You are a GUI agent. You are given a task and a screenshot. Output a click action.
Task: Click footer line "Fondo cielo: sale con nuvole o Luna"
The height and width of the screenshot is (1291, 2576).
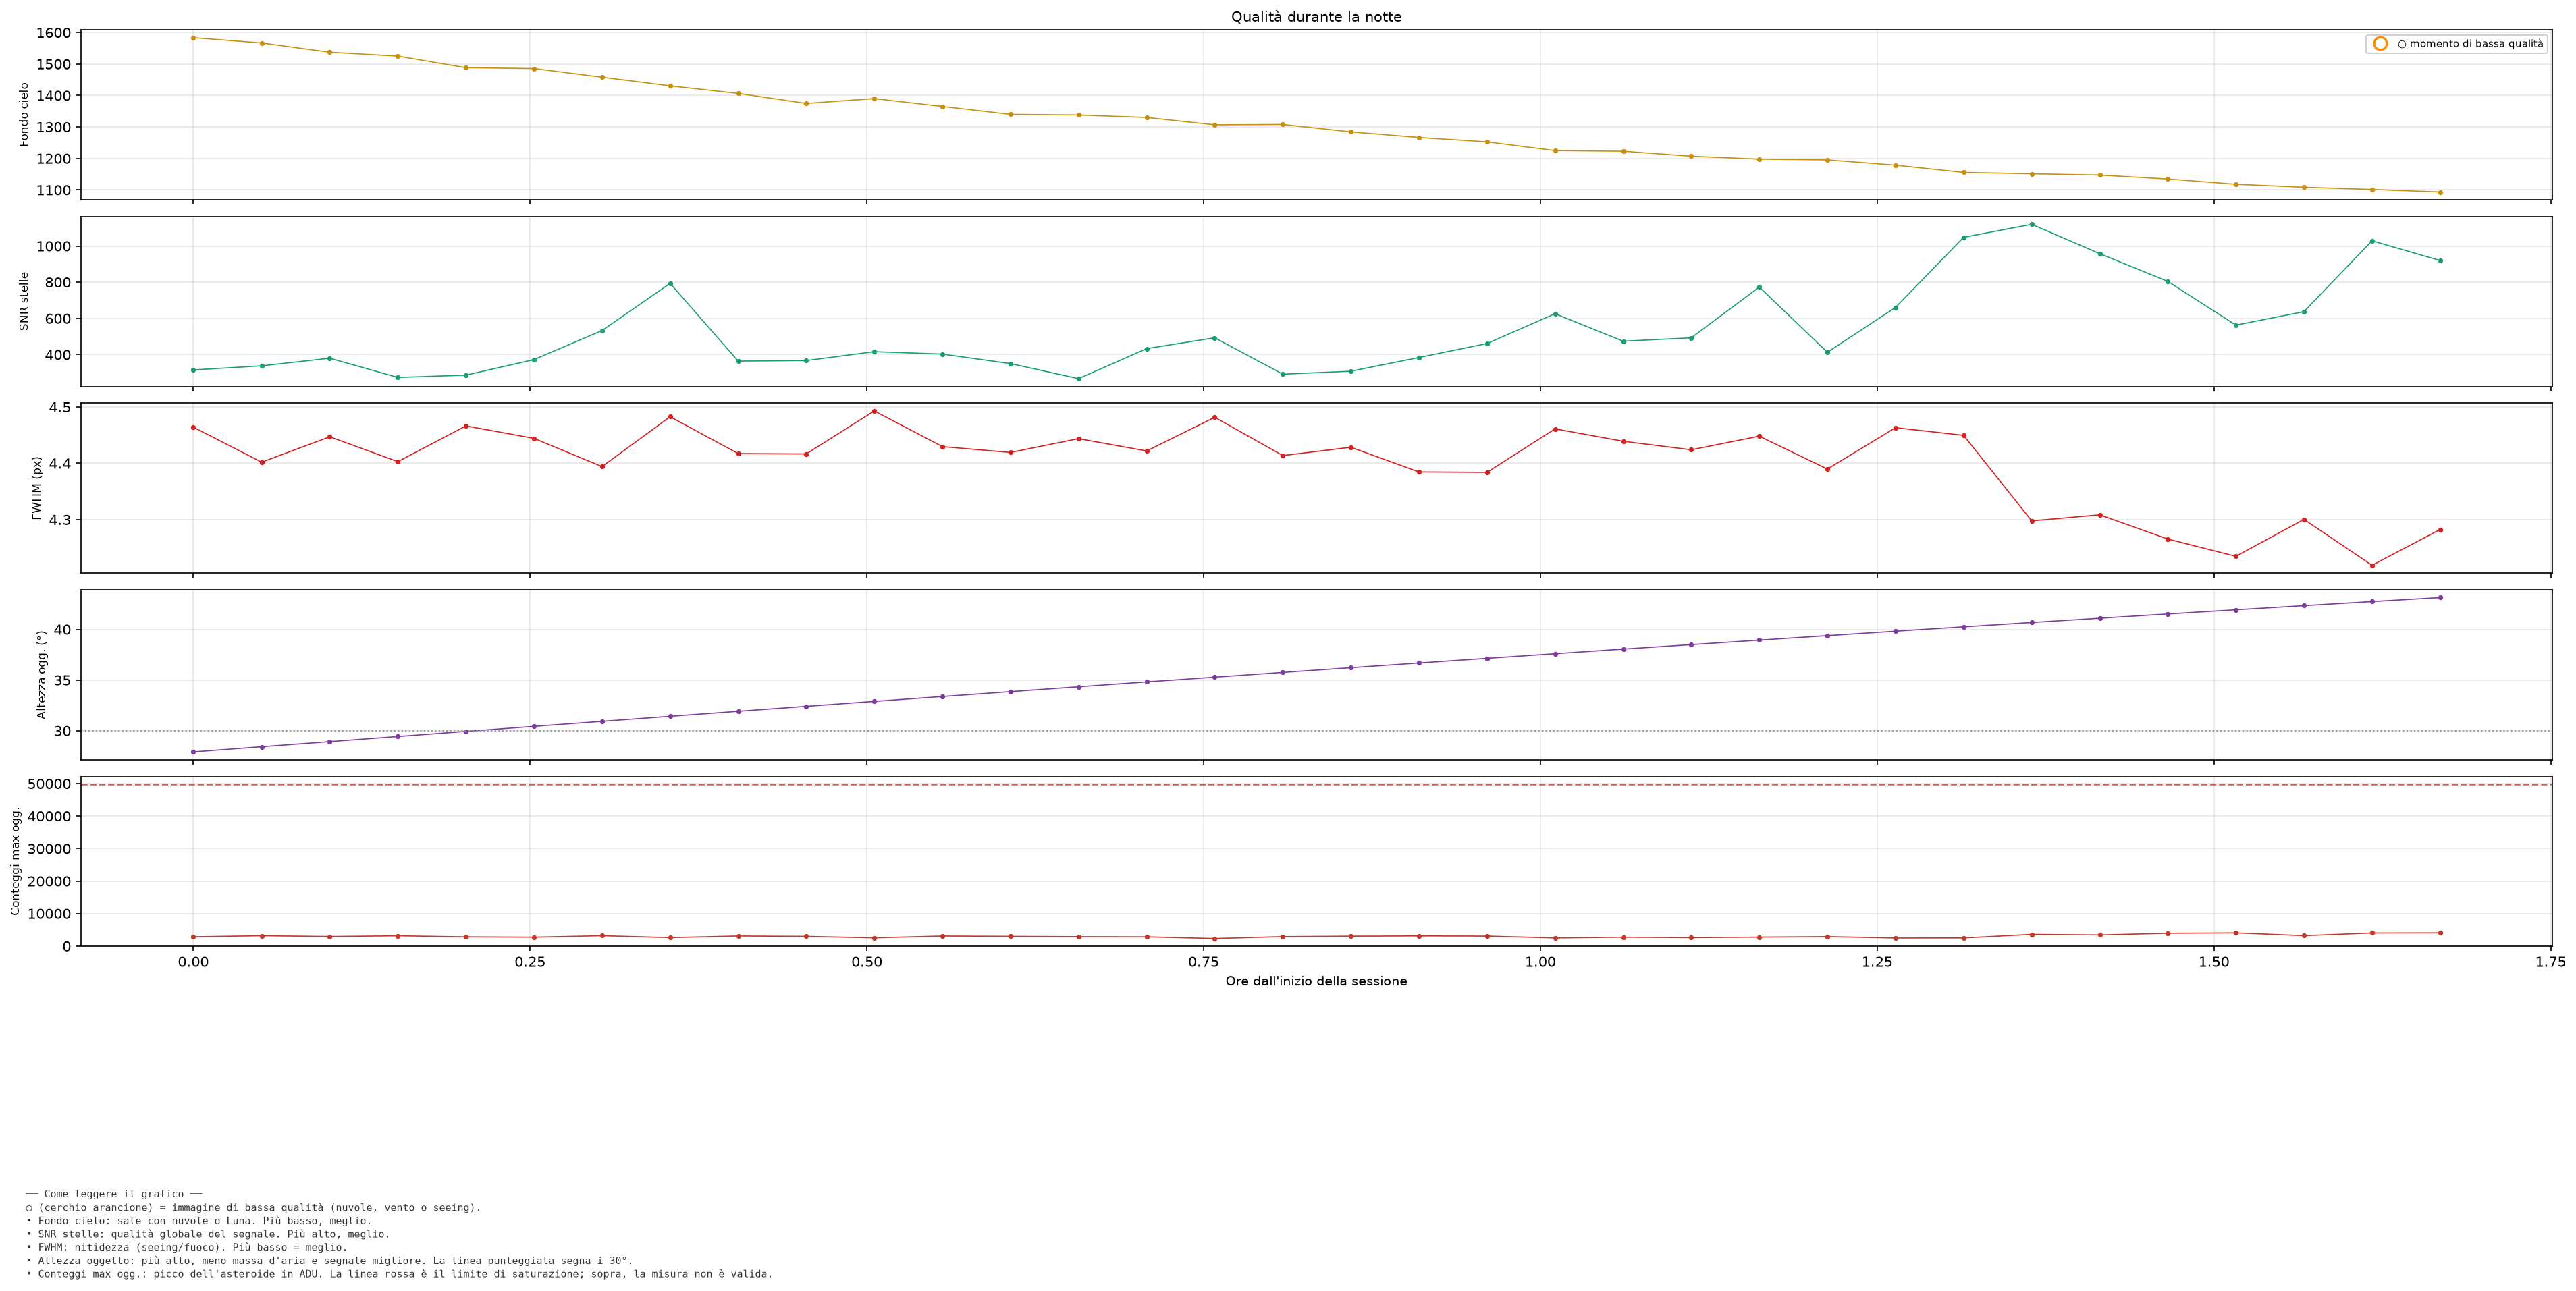click(x=198, y=1221)
